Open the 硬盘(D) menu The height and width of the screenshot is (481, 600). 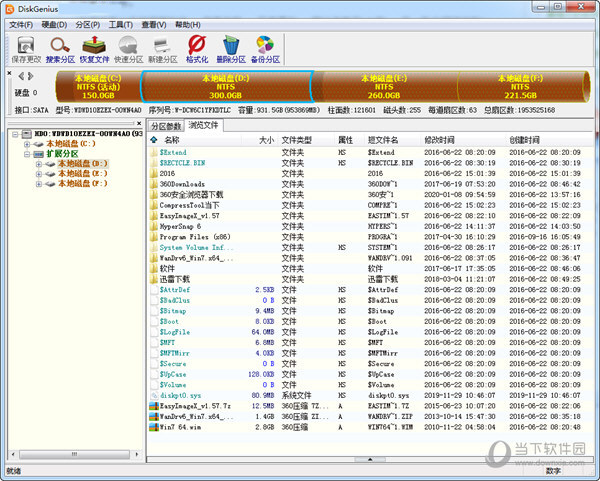[54, 25]
